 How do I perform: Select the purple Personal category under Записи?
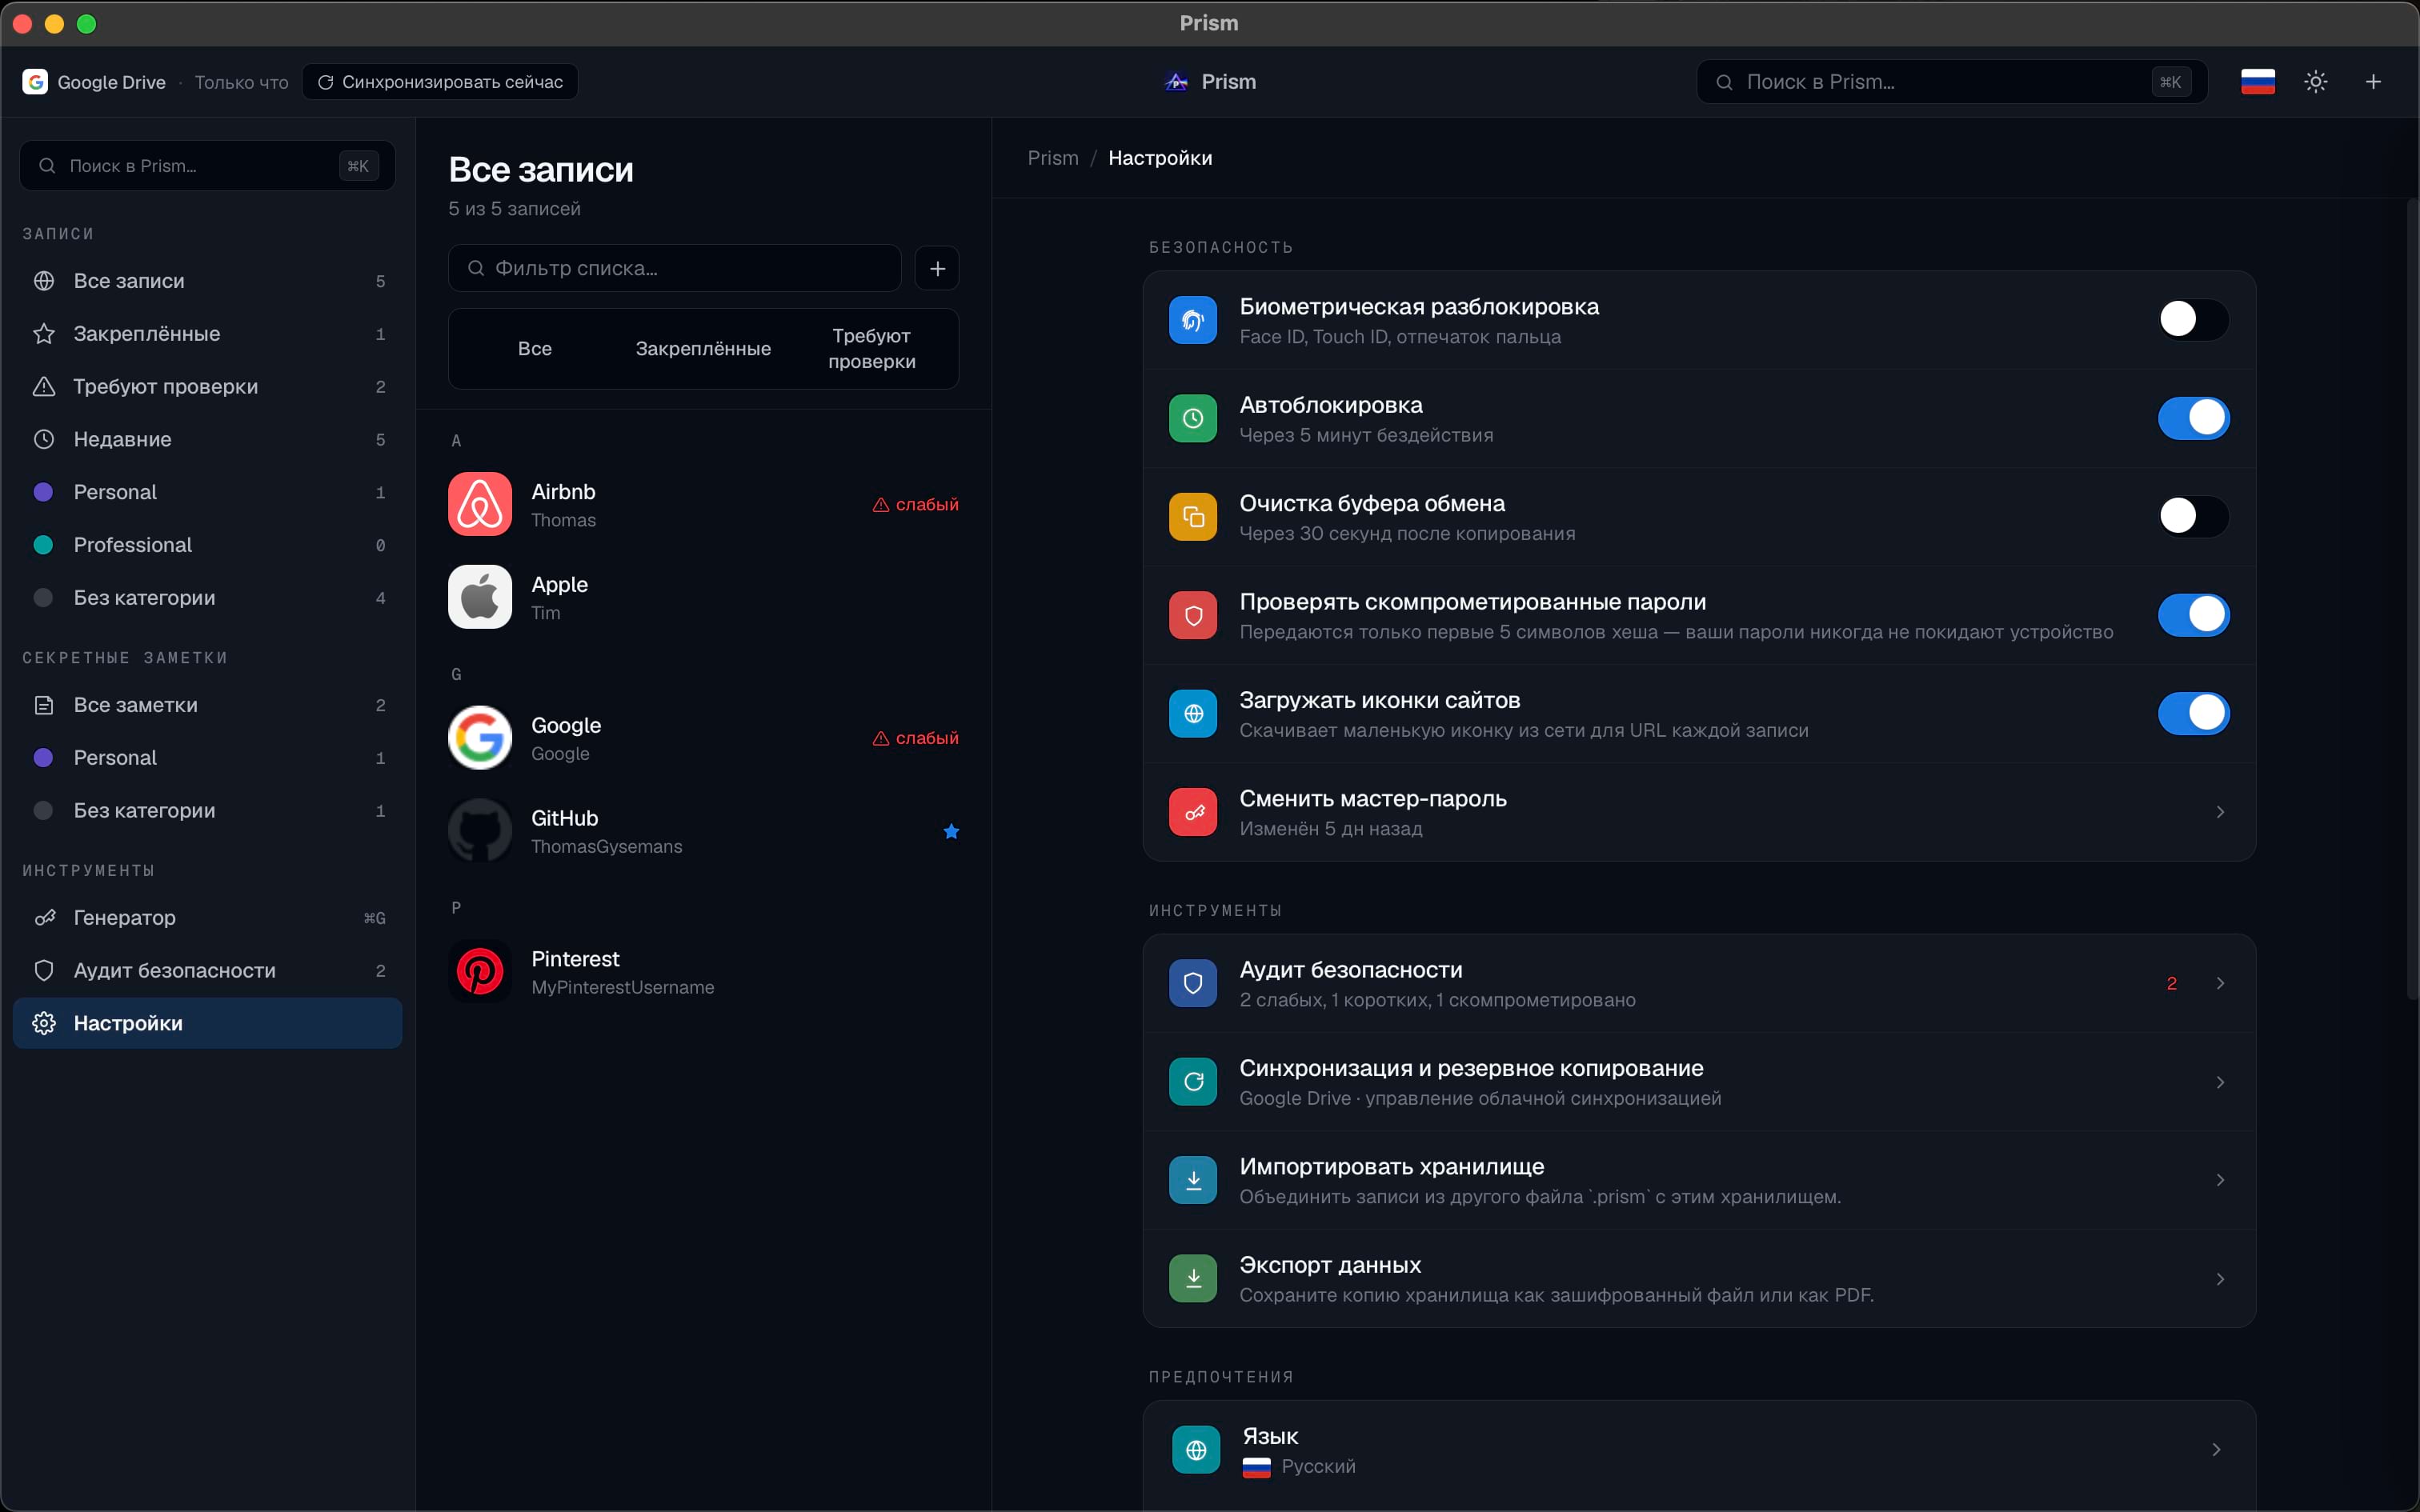pyautogui.click(x=208, y=492)
